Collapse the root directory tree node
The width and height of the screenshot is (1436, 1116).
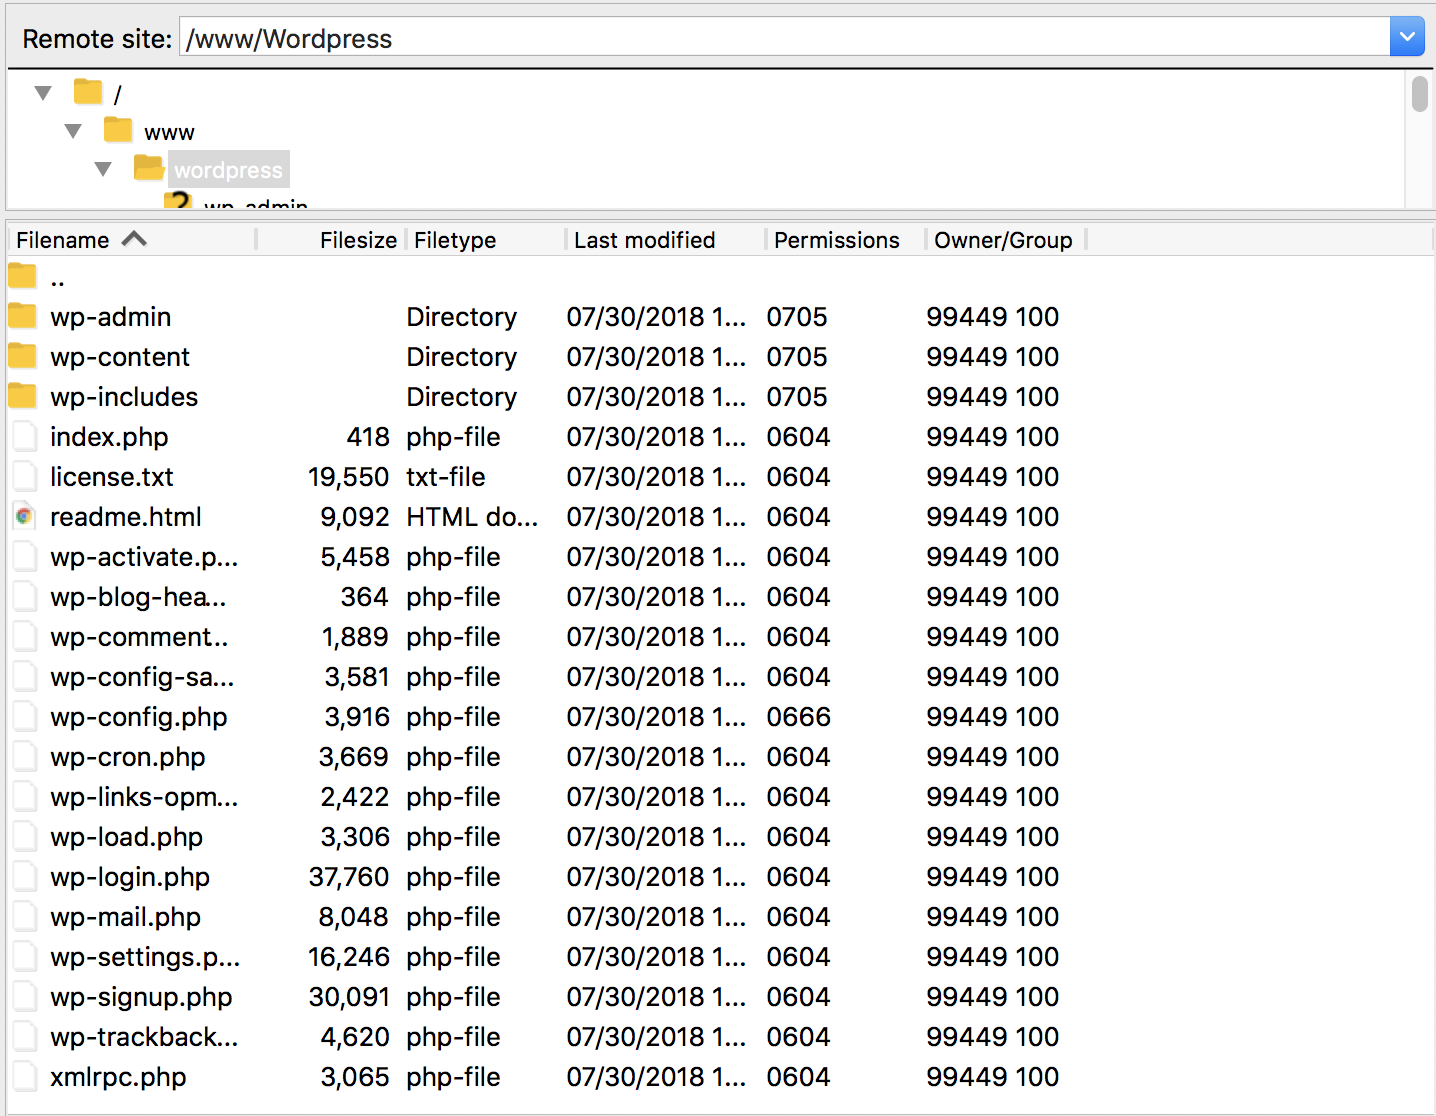(x=43, y=93)
